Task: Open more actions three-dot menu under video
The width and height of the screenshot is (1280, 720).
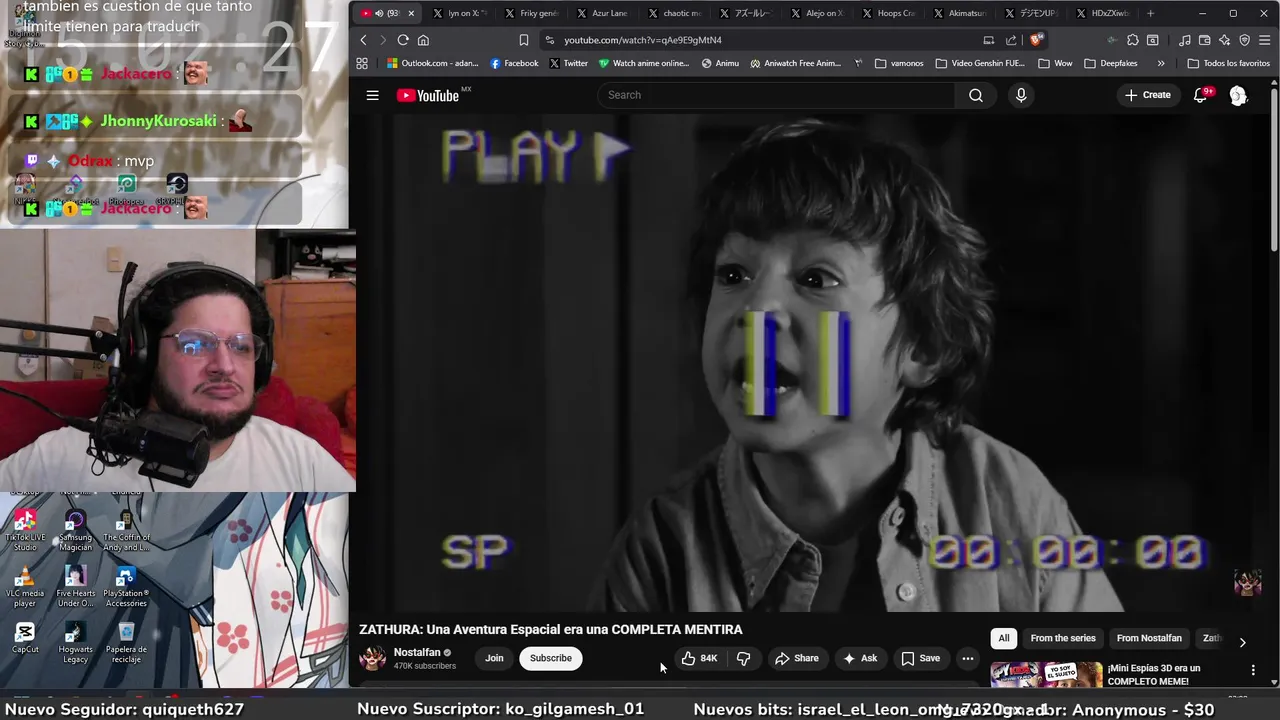Action: click(x=967, y=658)
